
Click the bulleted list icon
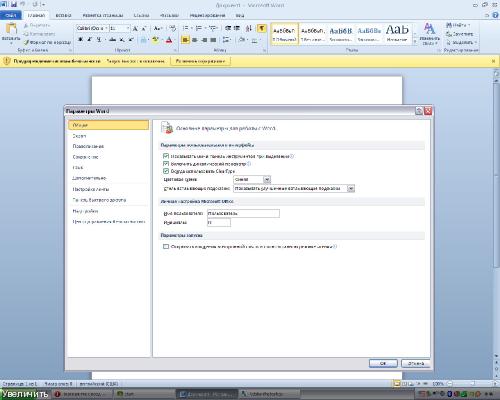pos(185,29)
